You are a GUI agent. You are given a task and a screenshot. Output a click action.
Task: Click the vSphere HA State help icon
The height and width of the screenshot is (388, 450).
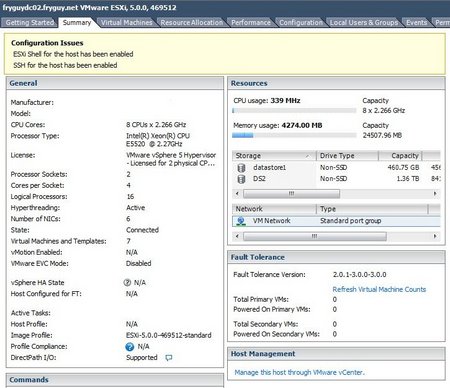(x=127, y=283)
